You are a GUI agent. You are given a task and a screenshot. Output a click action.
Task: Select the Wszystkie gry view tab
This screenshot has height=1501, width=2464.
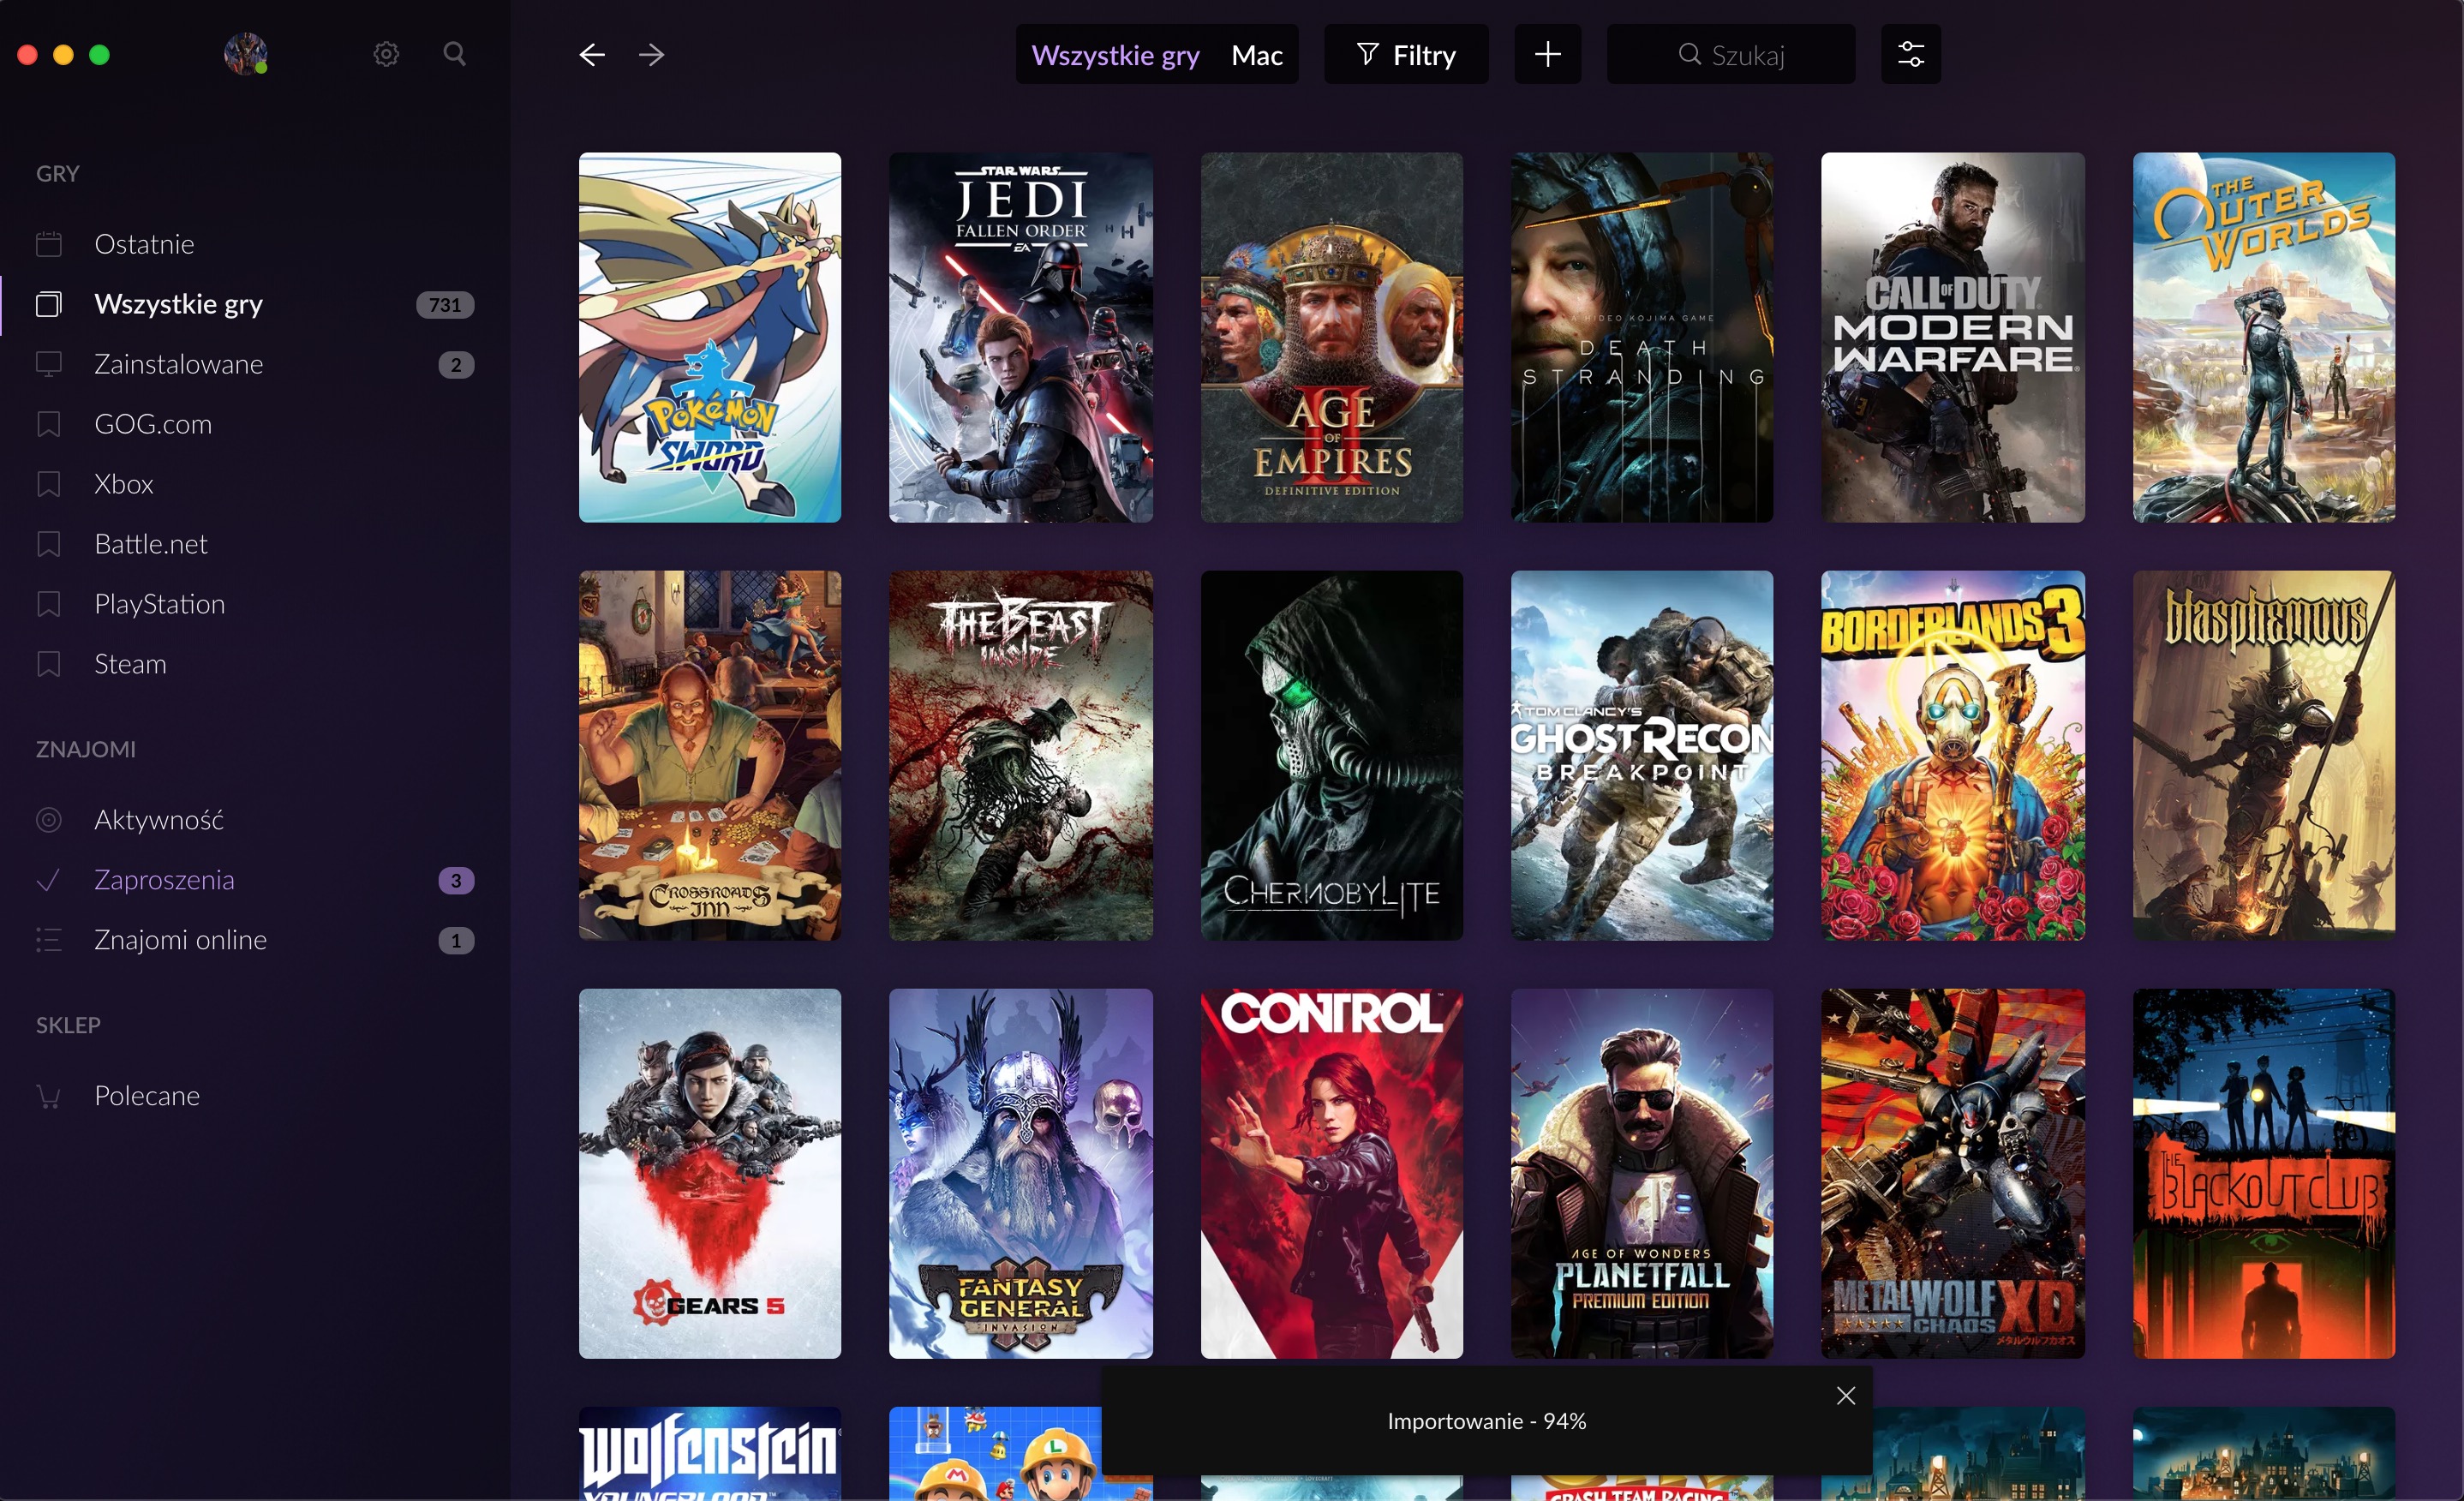(1115, 55)
